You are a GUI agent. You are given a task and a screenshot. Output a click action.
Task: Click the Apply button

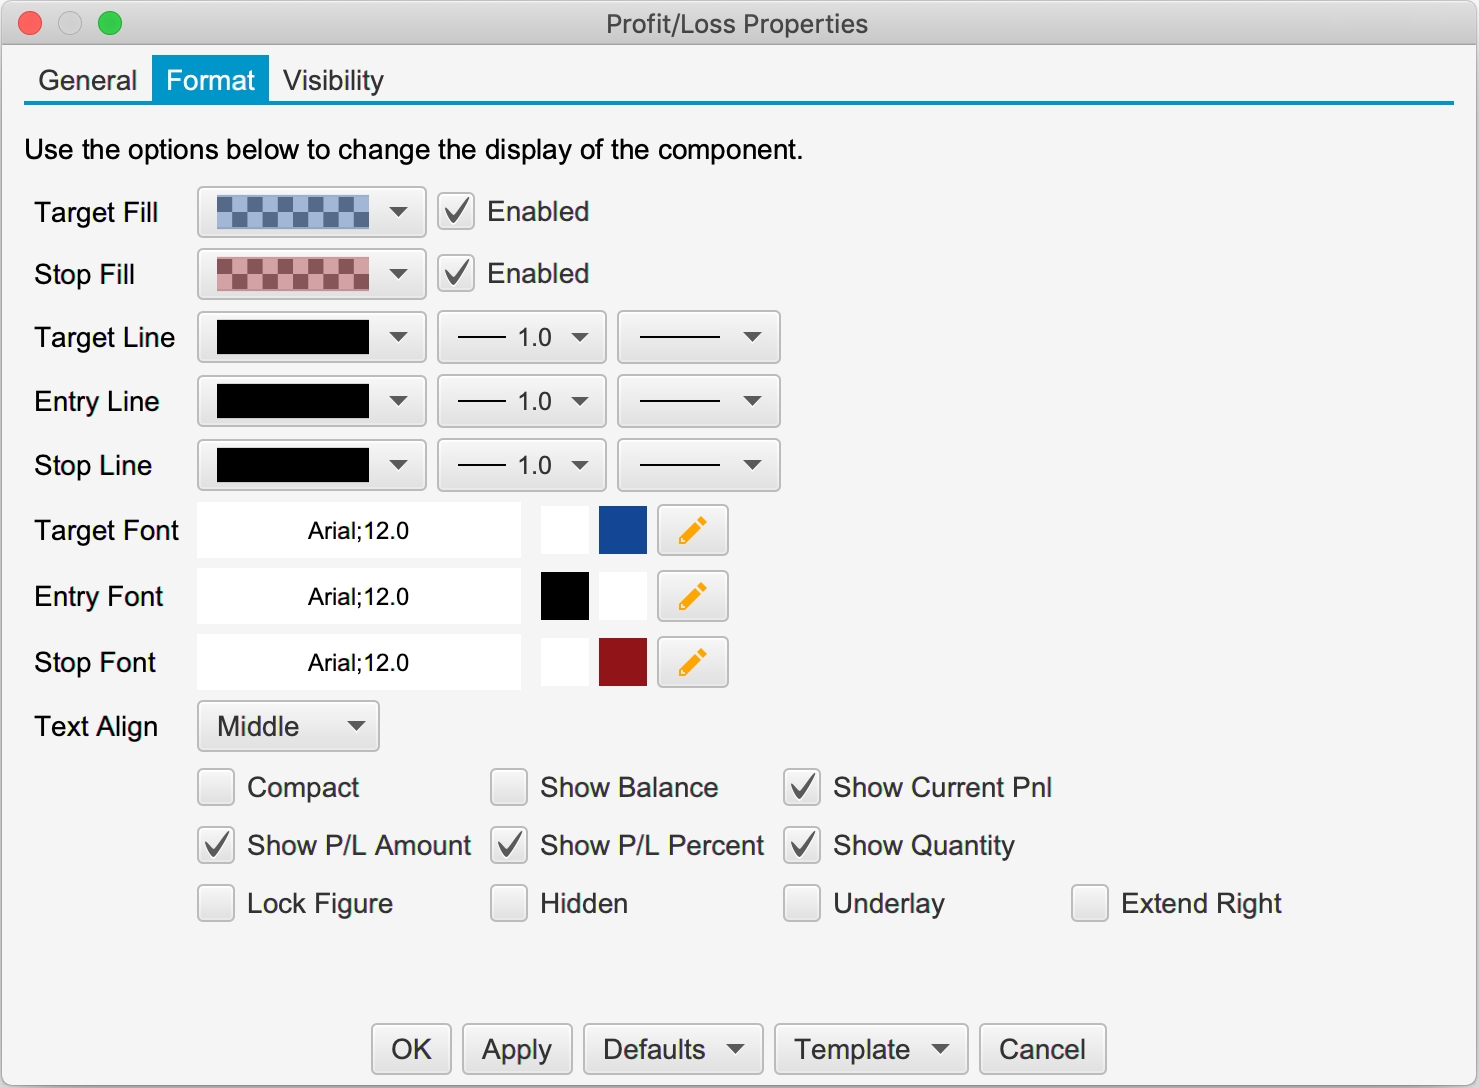517,1049
